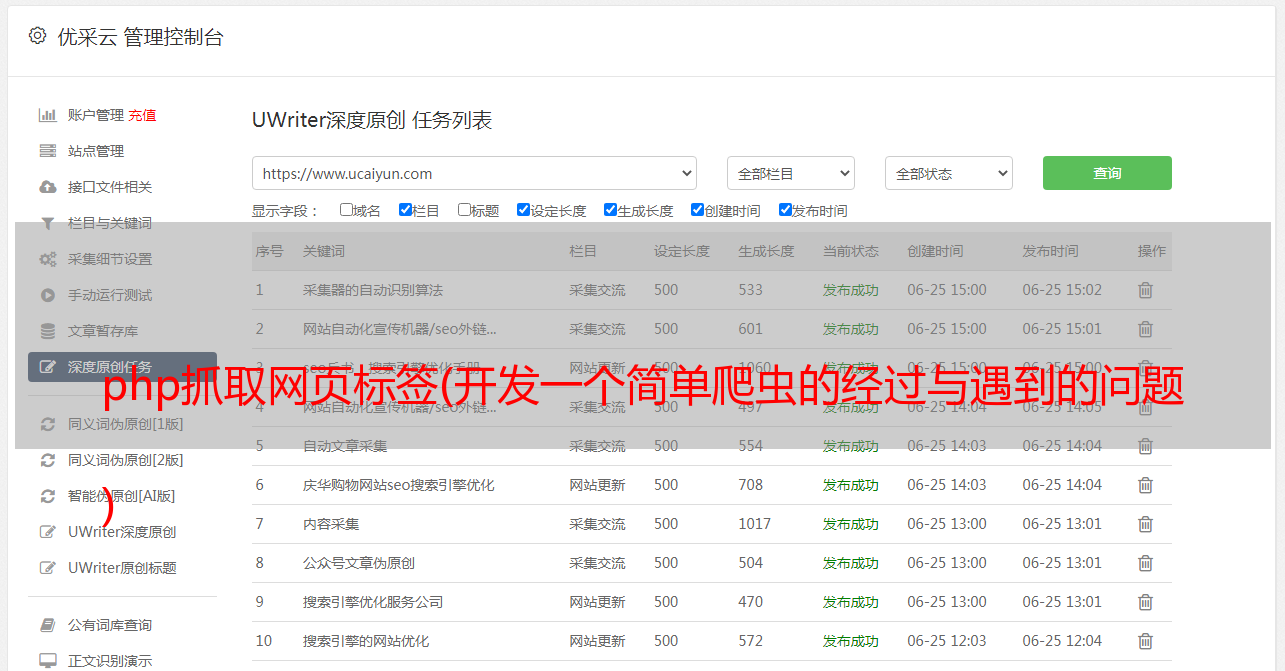This screenshot has height=671, width=1285.
Task: Toggle the 生成长度 display field checkbox
Action: [x=610, y=210]
